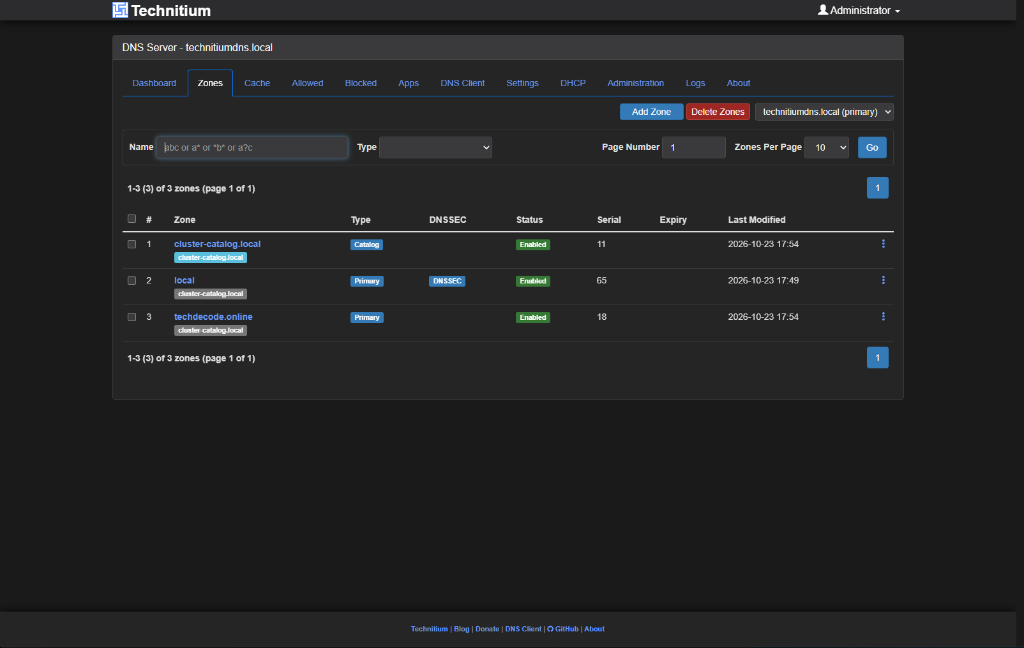Viewport: 1024px width, 648px height.
Task: Click the Page Number input field
Action: coord(694,148)
